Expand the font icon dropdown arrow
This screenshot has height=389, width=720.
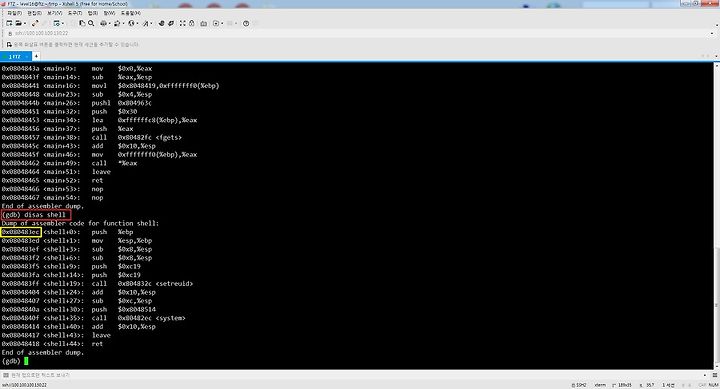click(x=152, y=23)
